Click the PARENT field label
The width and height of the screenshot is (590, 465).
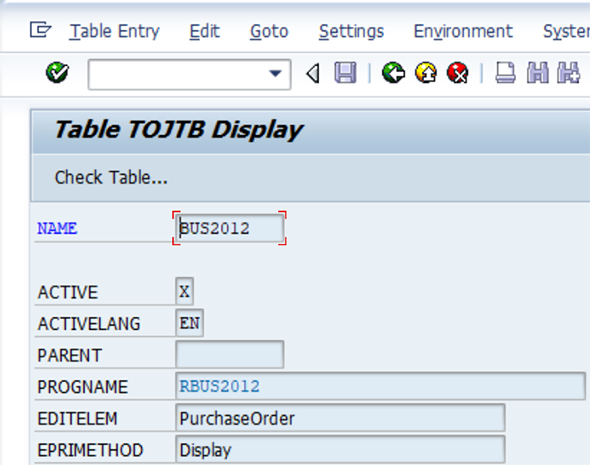pos(70,356)
